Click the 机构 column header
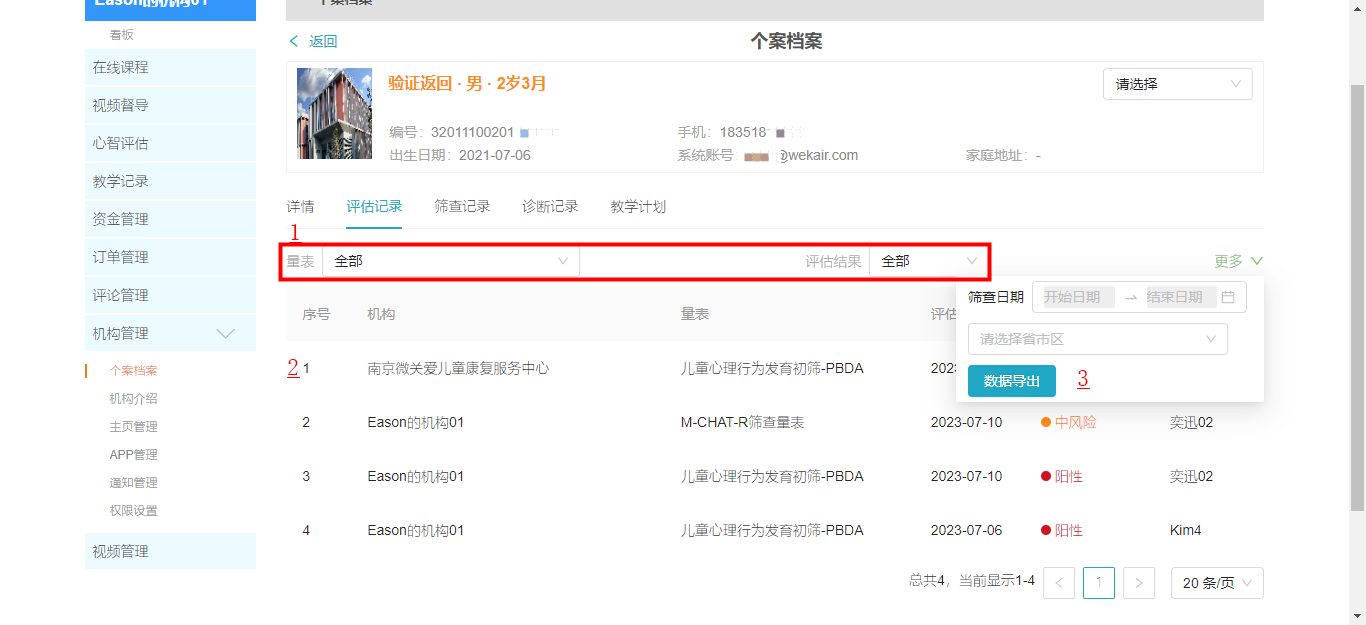1366x625 pixels. [381, 314]
